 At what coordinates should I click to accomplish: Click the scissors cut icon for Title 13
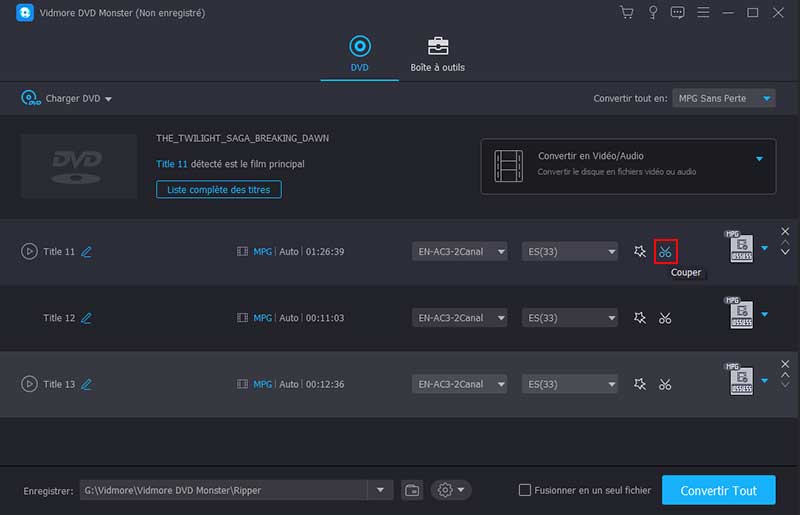(665, 384)
